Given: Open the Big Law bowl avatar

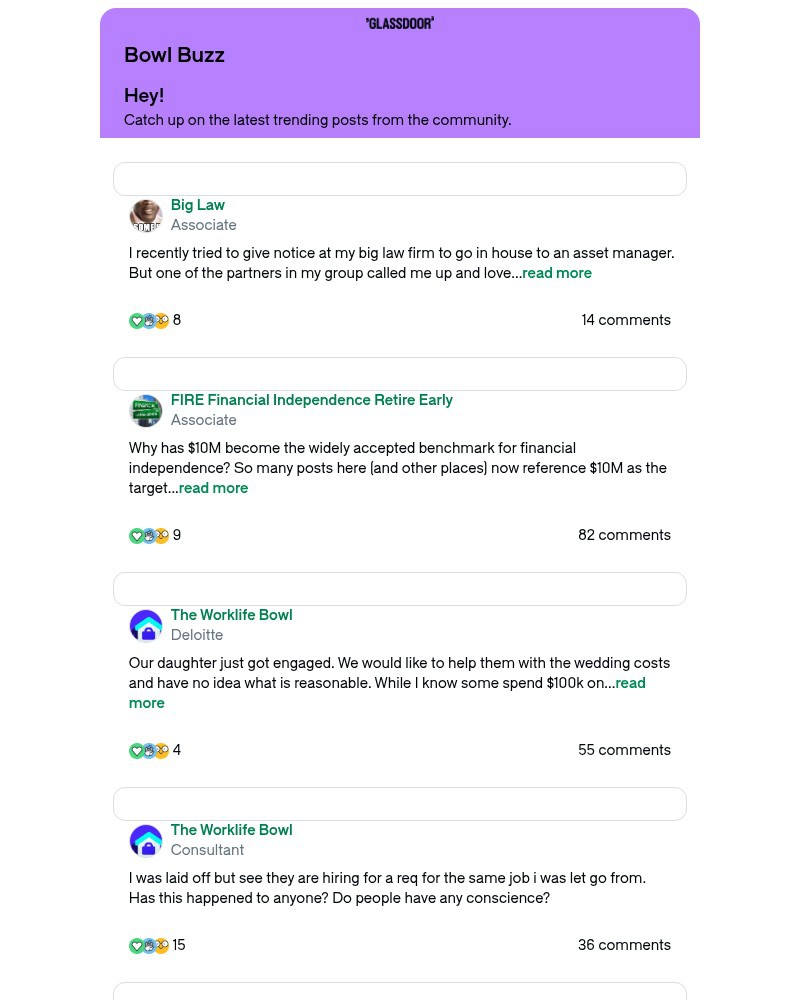Looking at the screenshot, I should coord(146,216).
